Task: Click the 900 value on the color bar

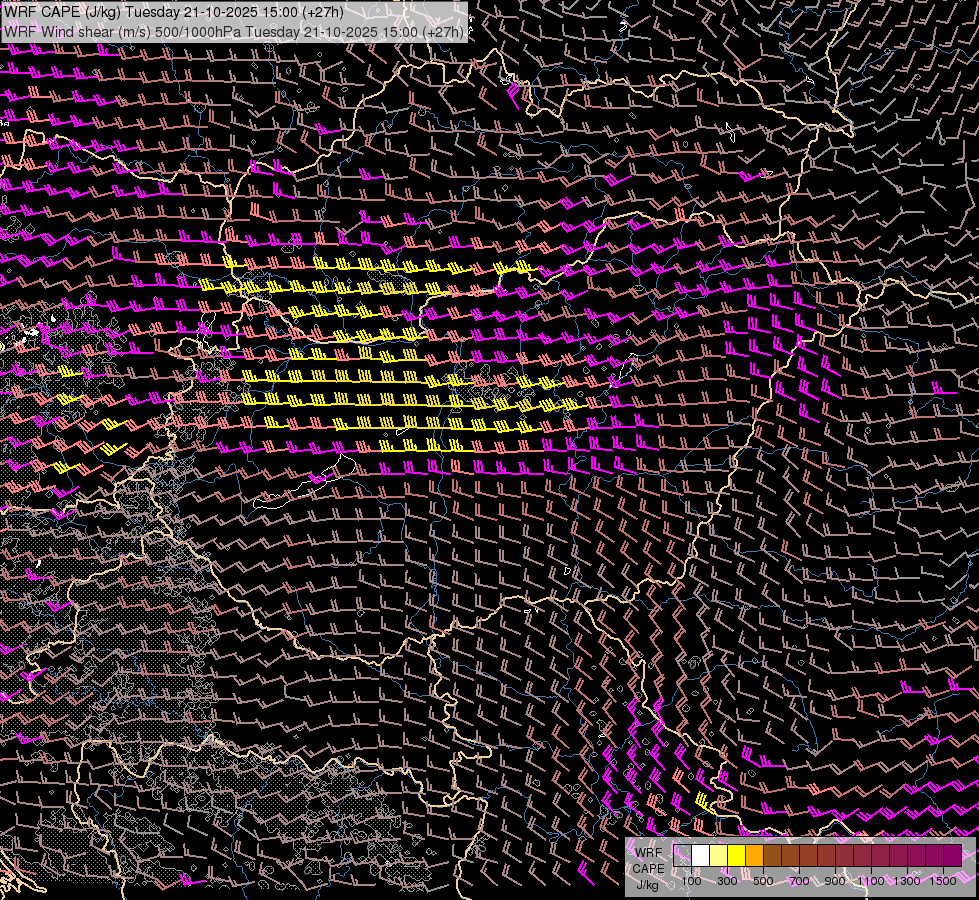Action: pyautogui.click(x=835, y=881)
